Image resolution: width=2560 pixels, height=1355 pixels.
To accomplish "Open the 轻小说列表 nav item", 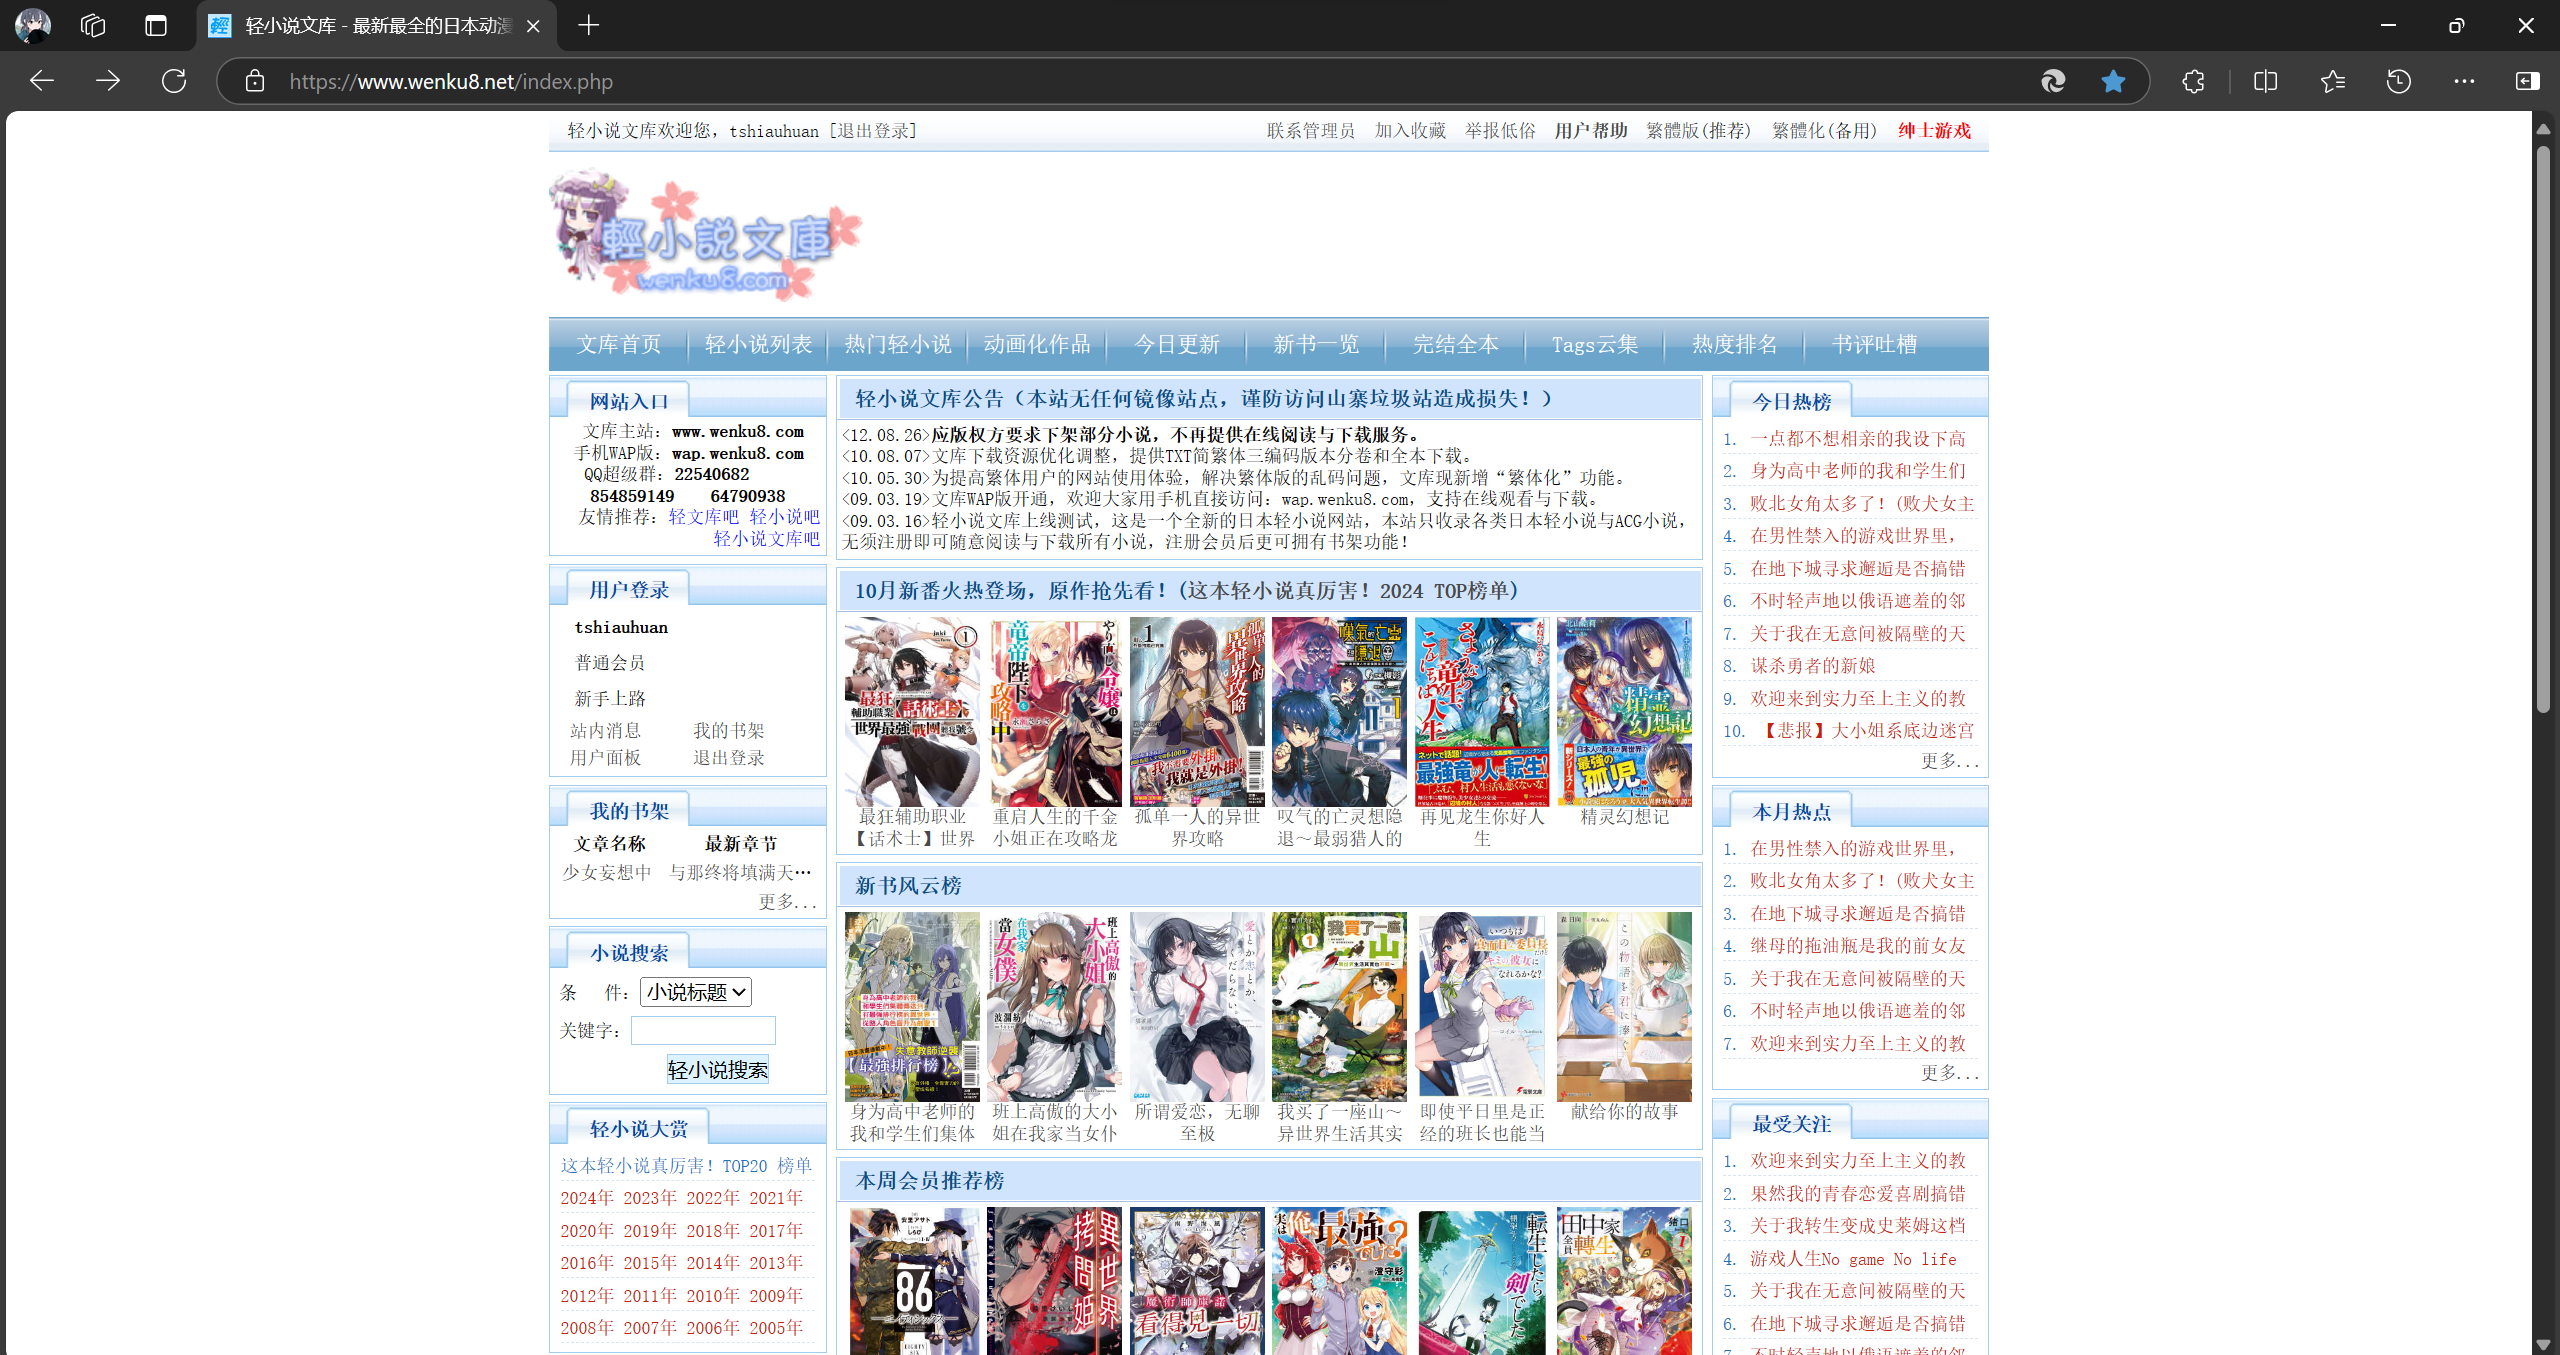I will click(758, 345).
